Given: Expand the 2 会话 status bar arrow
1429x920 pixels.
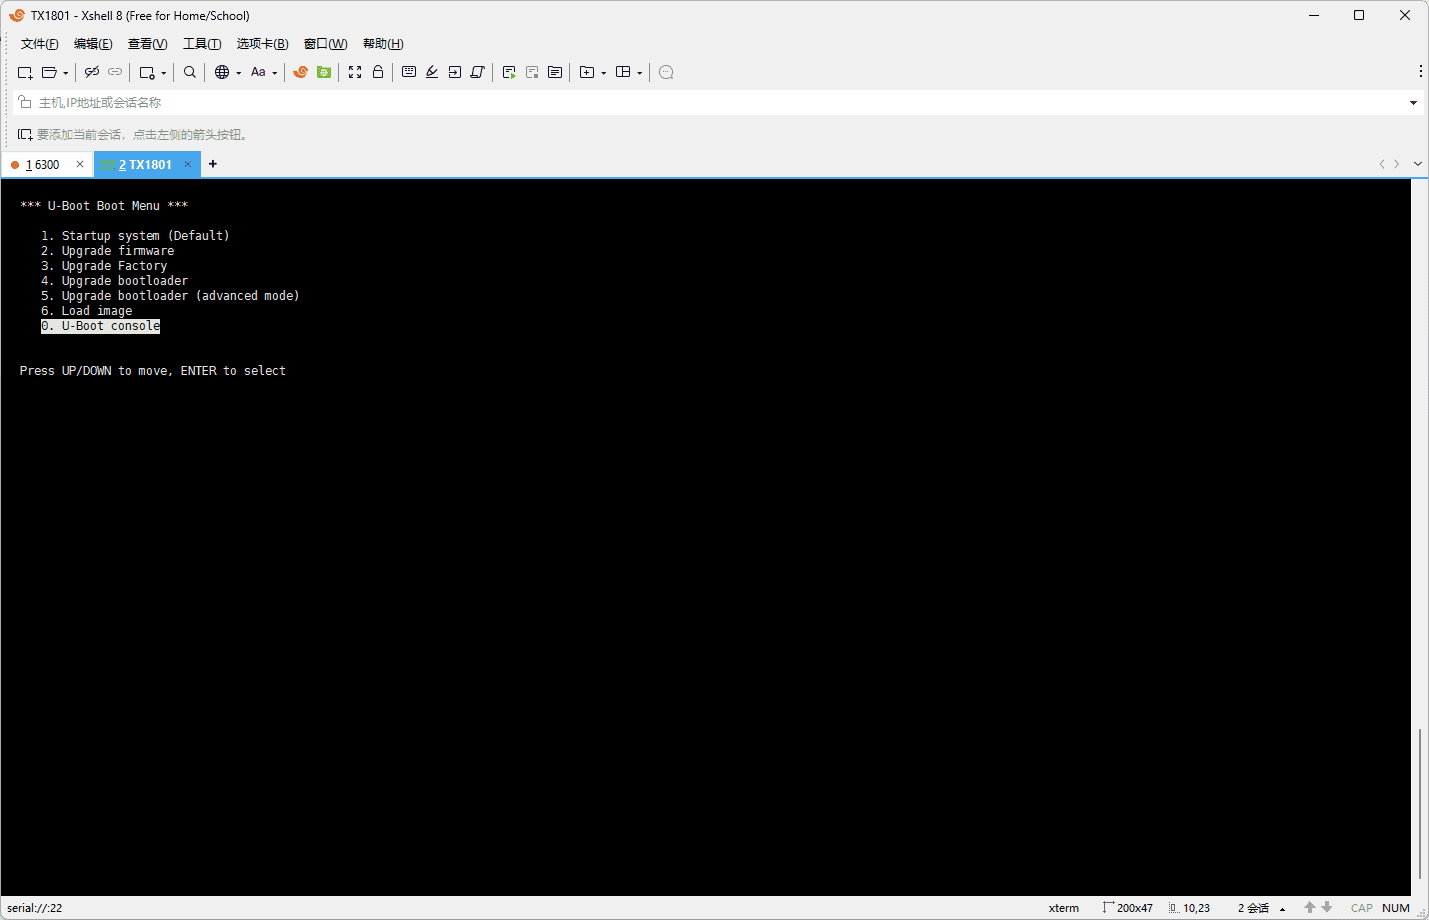Looking at the screenshot, I should click(x=1282, y=909).
